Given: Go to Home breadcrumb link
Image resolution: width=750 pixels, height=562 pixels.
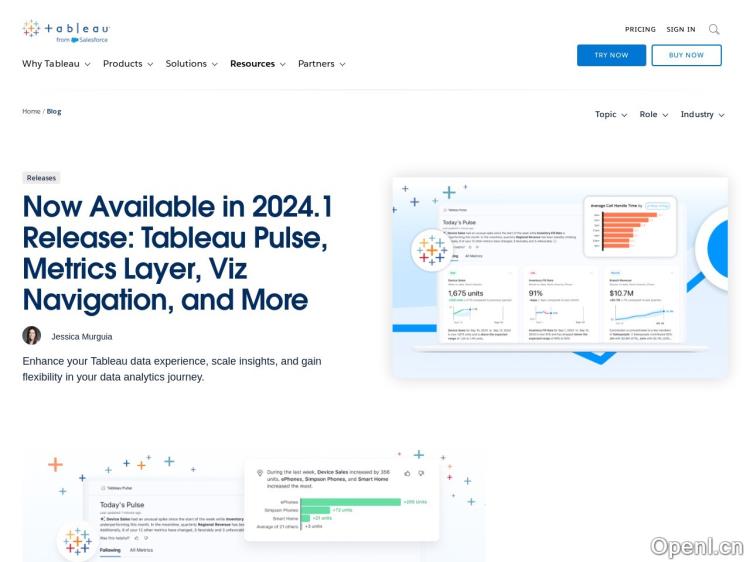Looking at the screenshot, I should pos(31,111).
